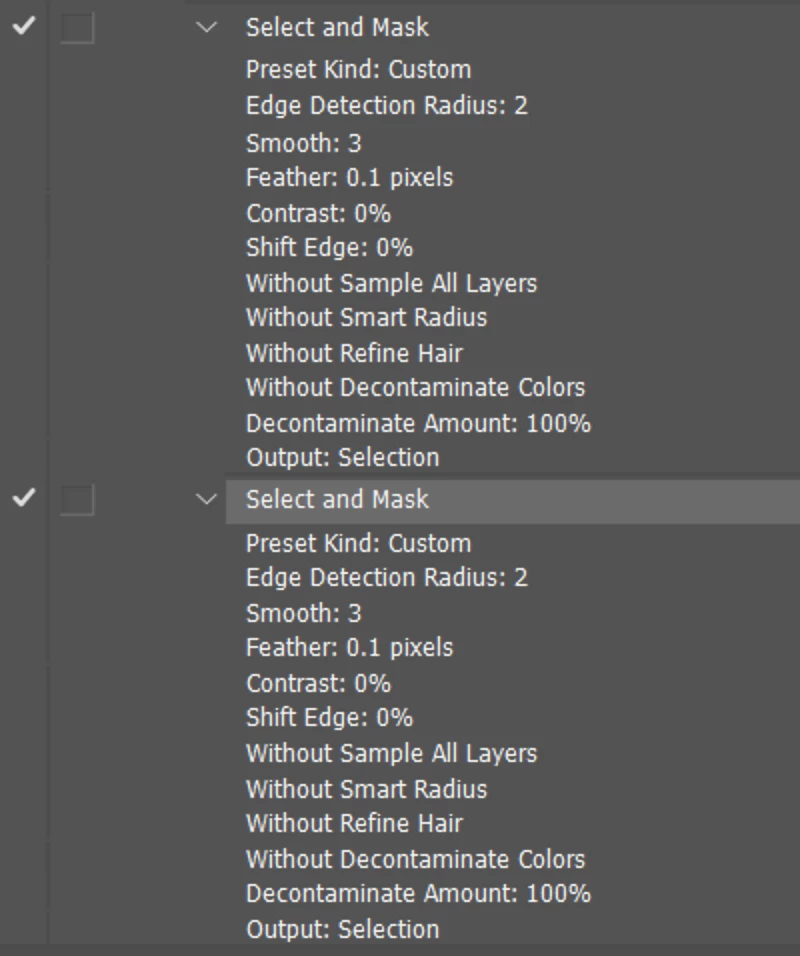
Task: Click Smooth: 3 under the unhighlighted step
Action: (x=304, y=143)
